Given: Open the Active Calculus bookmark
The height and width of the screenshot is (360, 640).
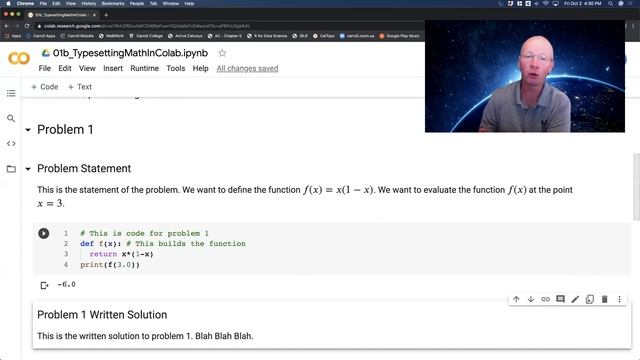Looking at the screenshot, I should coord(185,36).
